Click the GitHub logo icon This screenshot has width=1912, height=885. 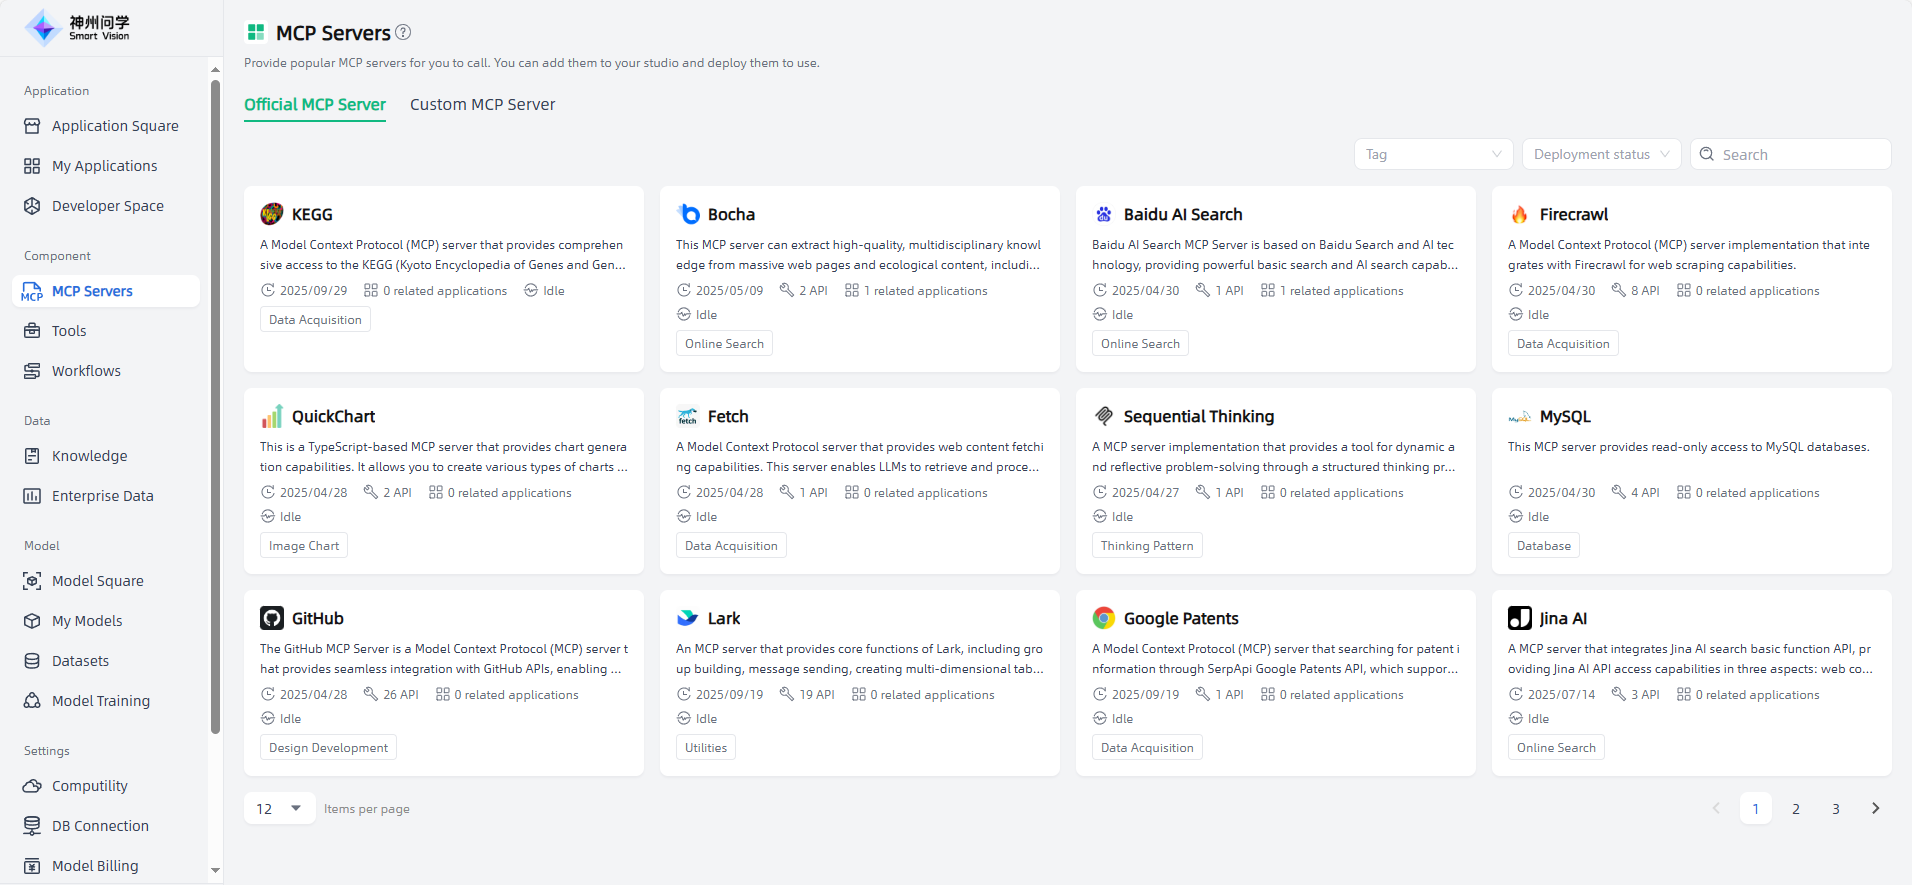271,618
